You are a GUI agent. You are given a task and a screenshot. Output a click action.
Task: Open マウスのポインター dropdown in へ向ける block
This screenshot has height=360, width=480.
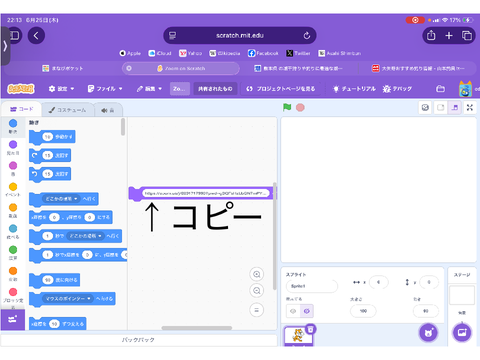coord(68,298)
